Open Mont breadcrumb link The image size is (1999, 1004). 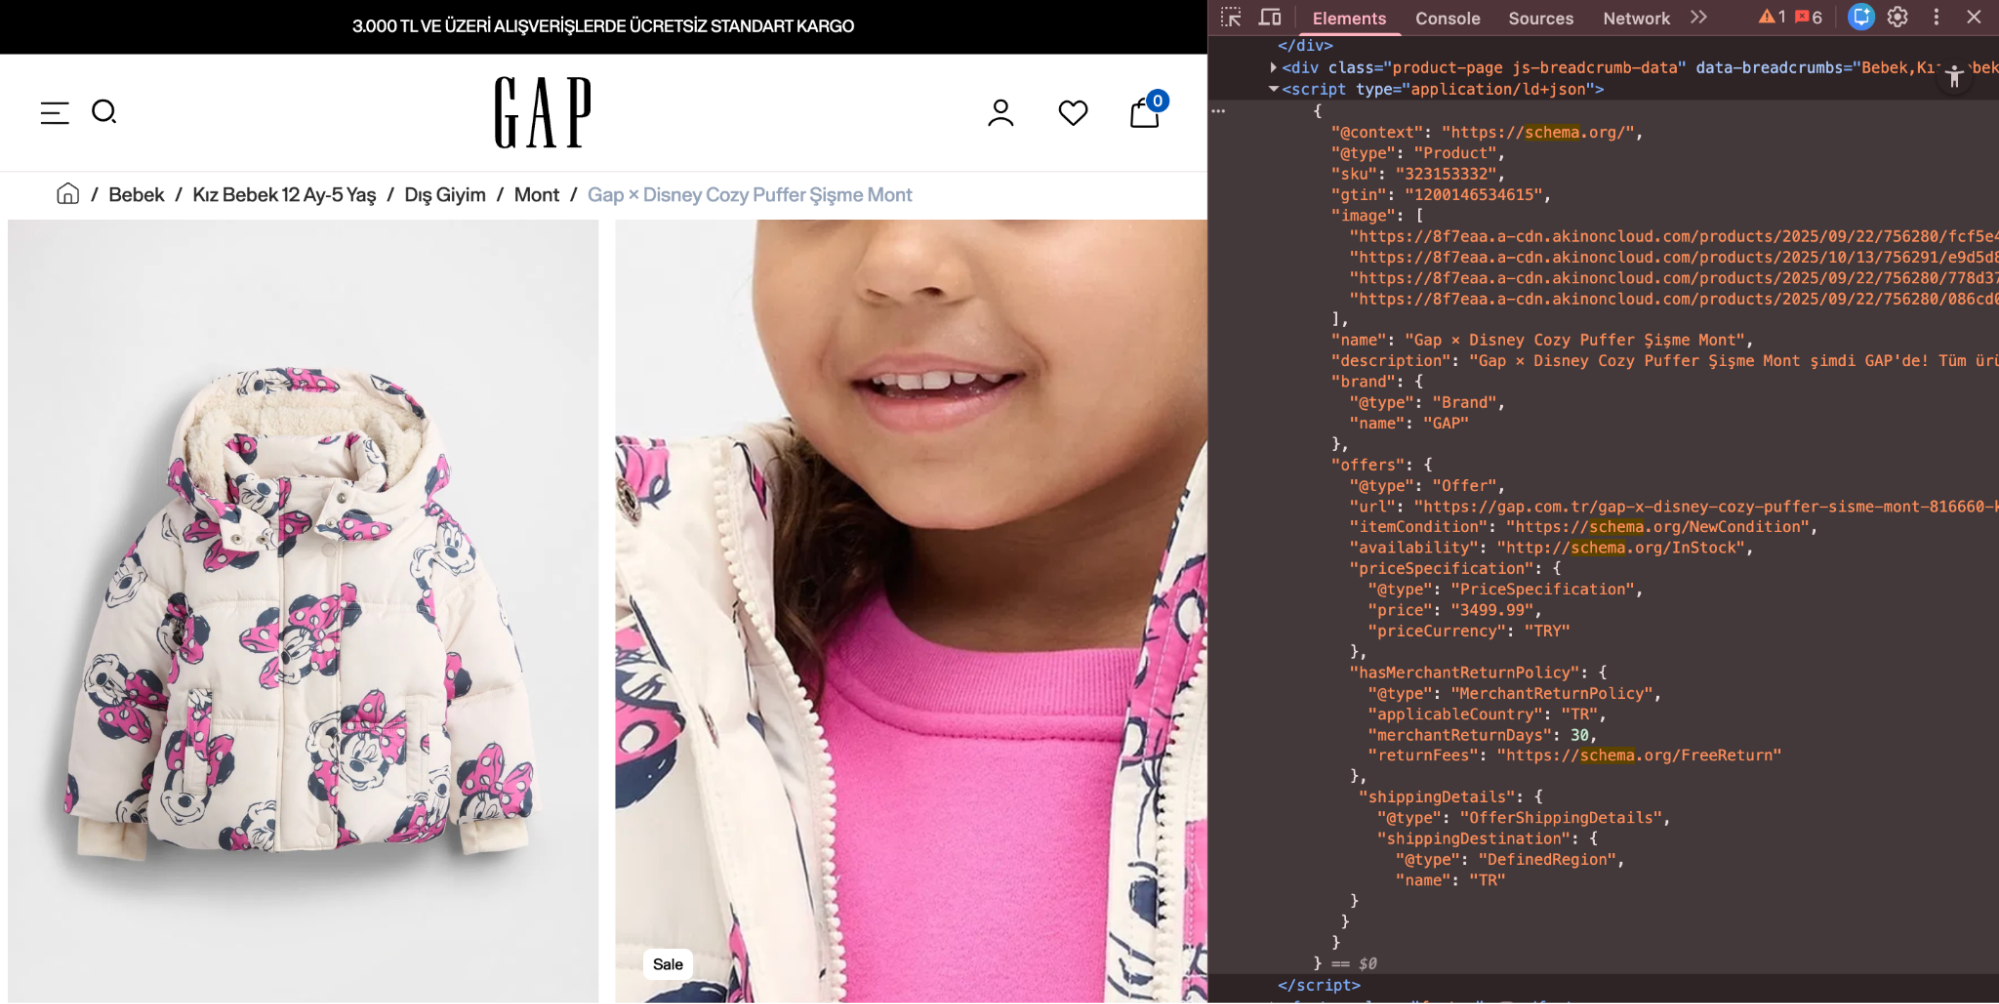coord(536,195)
